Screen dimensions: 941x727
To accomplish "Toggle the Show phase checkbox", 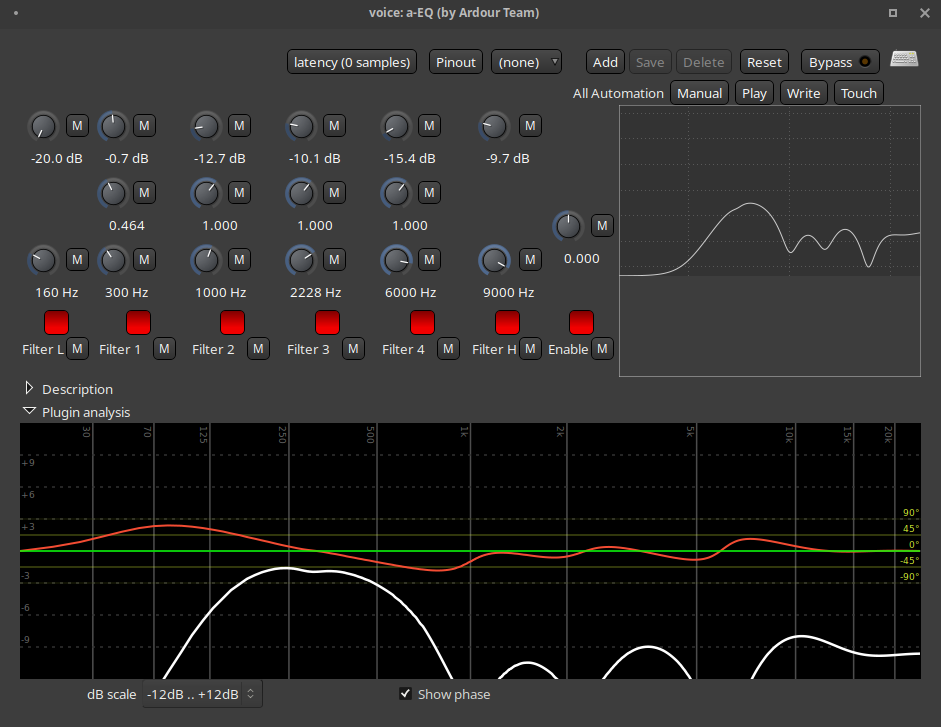I will (x=406, y=694).
